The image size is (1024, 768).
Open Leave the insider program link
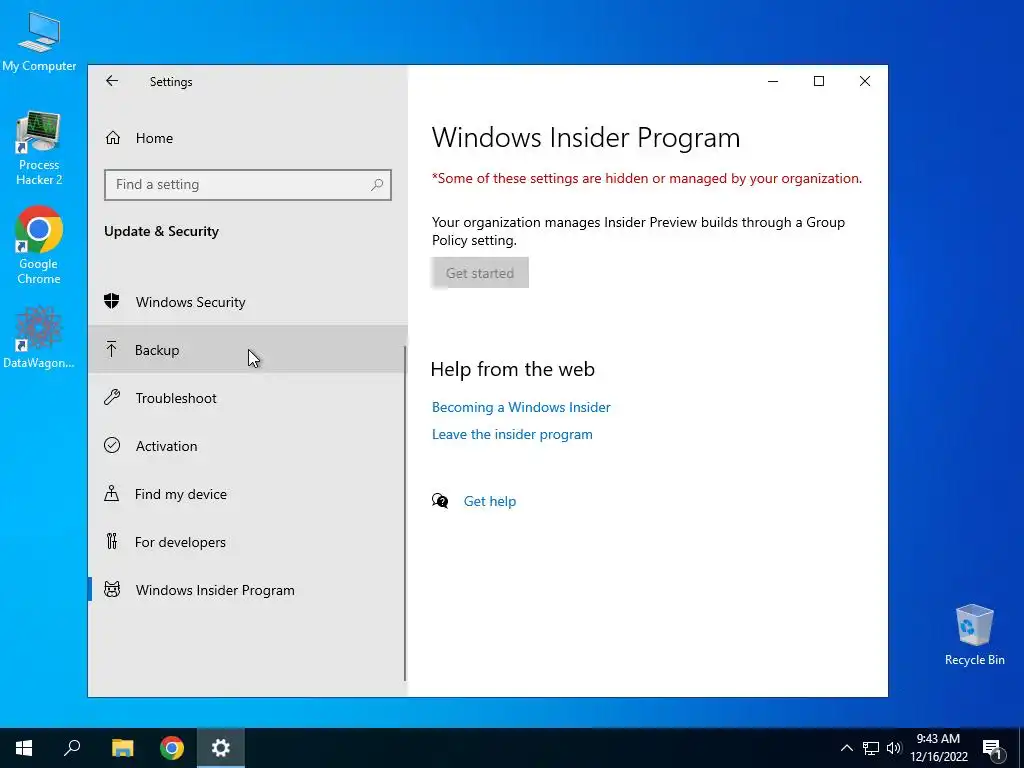[512, 434]
